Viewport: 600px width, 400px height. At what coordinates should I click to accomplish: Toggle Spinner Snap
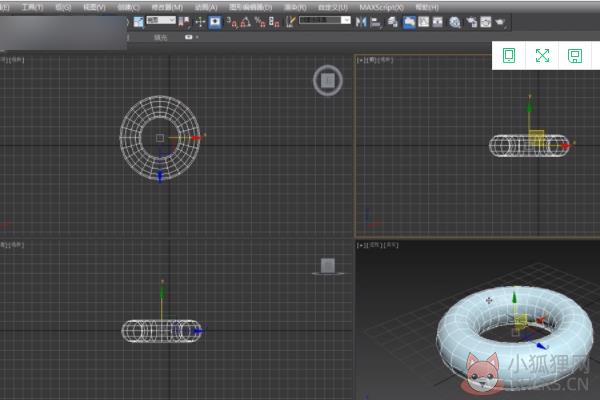coord(274,22)
